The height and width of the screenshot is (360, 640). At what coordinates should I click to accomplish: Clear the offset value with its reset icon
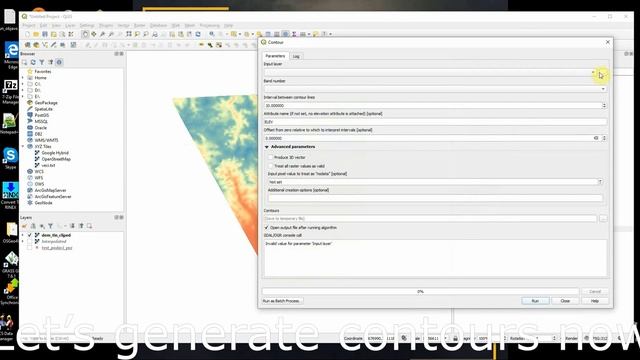coord(596,138)
